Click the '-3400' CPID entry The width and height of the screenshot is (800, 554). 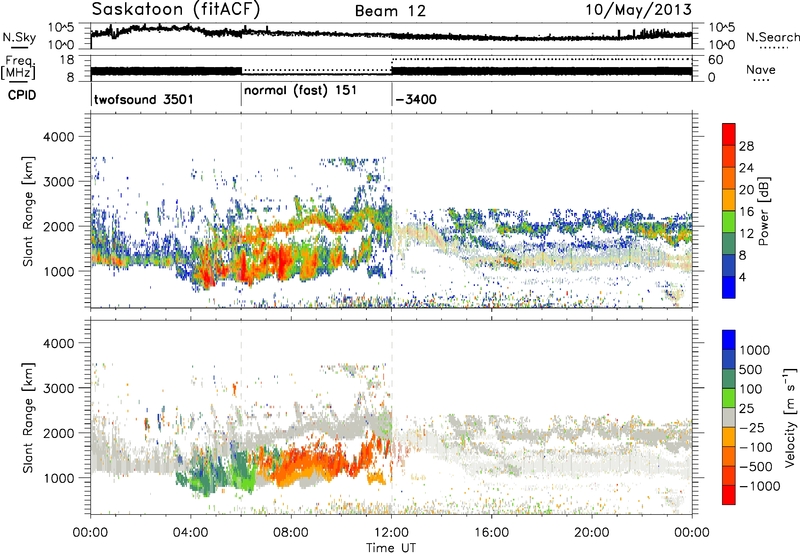(x=416, y=99)
